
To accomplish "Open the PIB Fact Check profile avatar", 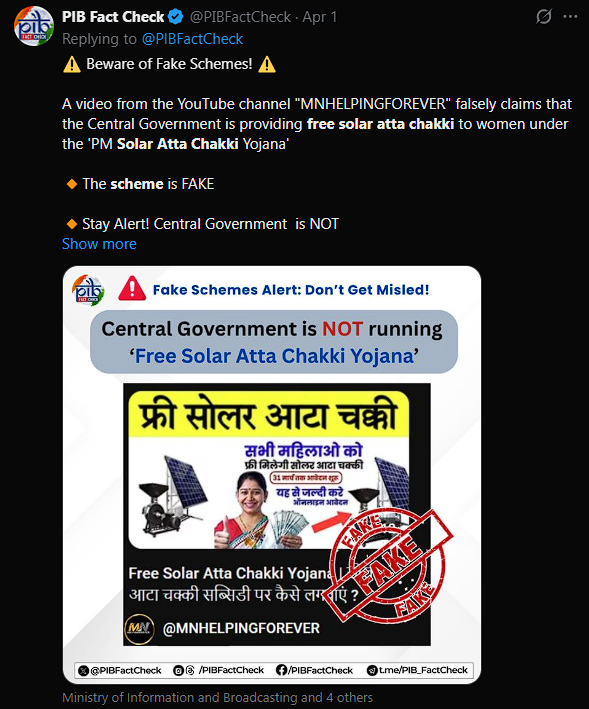I will coord(34,26).
